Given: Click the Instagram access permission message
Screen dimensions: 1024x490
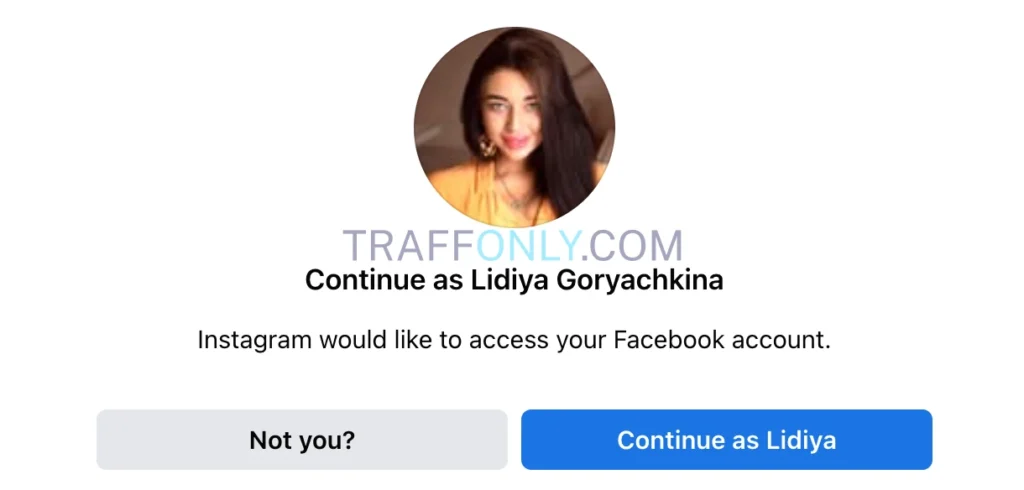Looking at the screenshot, I should [514, 340].
